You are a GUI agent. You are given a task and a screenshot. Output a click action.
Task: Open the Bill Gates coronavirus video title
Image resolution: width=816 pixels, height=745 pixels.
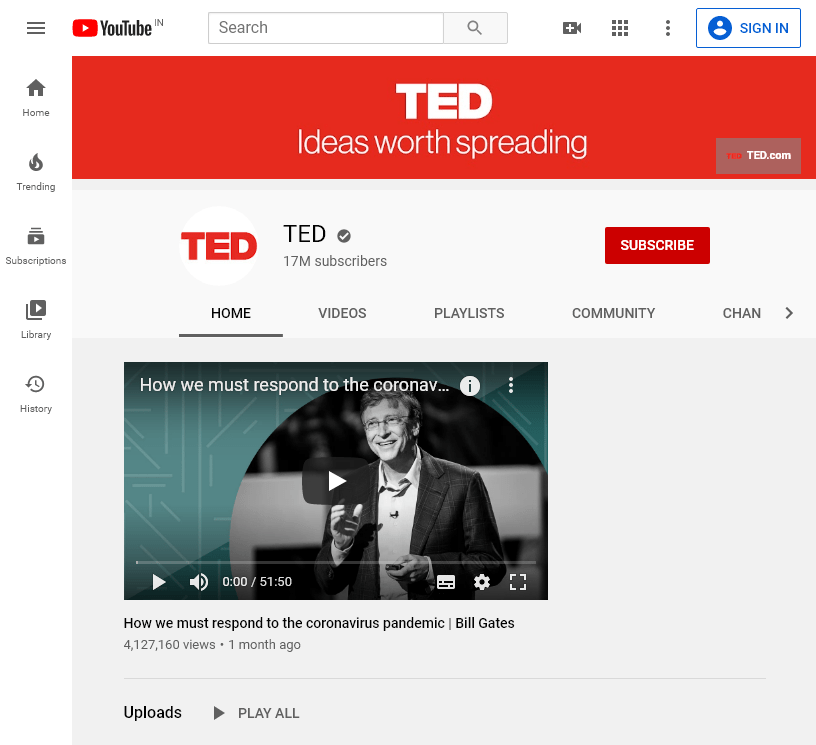[319, 623]
